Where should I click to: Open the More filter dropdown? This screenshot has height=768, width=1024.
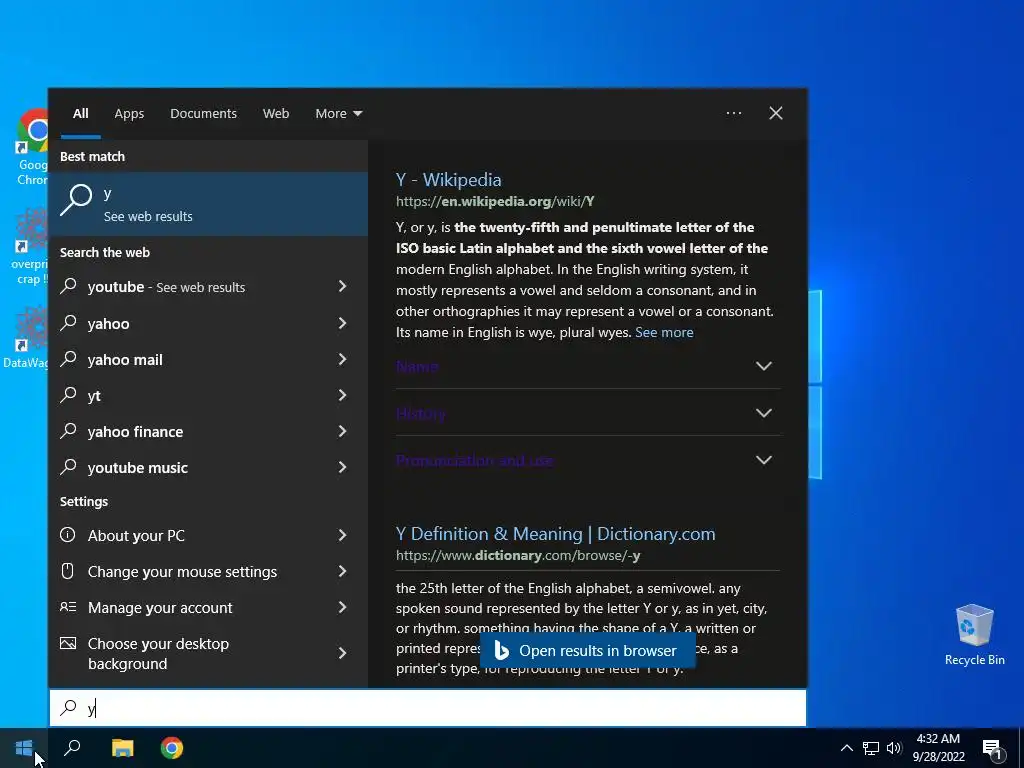pyautogui.click(x=338, y=114)
